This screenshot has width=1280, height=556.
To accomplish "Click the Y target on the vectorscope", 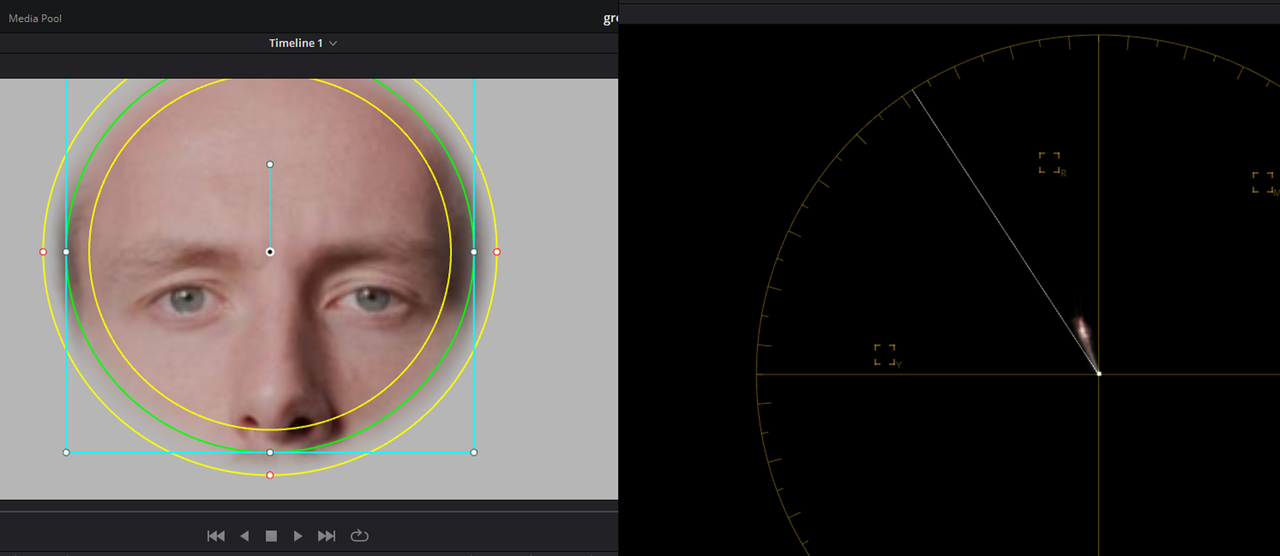I will (x=885, y=355).
